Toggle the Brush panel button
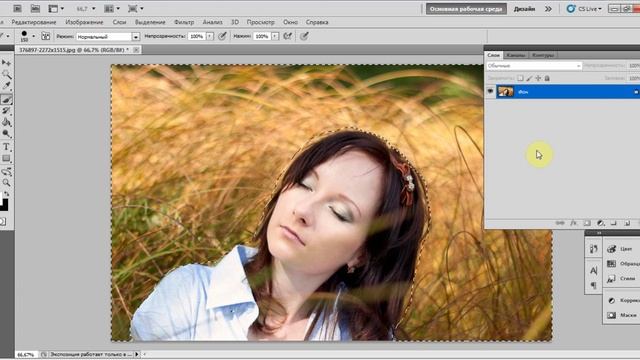Viewport: 640px width, 360px height. (46, 36)
